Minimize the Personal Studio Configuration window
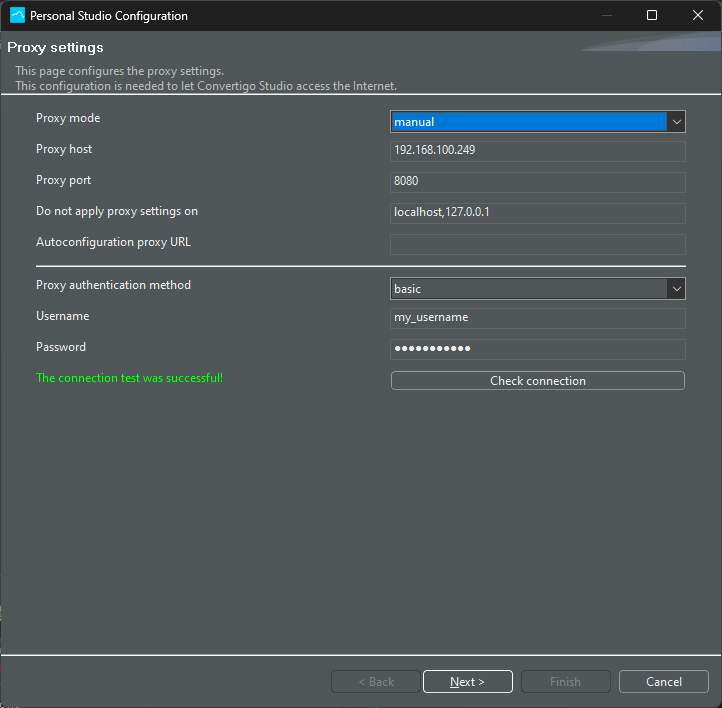722x708 pixels. pyautogui.click(x=606, y=16)
